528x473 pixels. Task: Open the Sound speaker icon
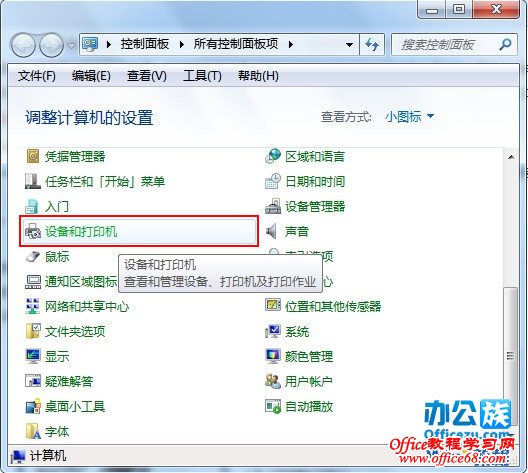(272, 232)
